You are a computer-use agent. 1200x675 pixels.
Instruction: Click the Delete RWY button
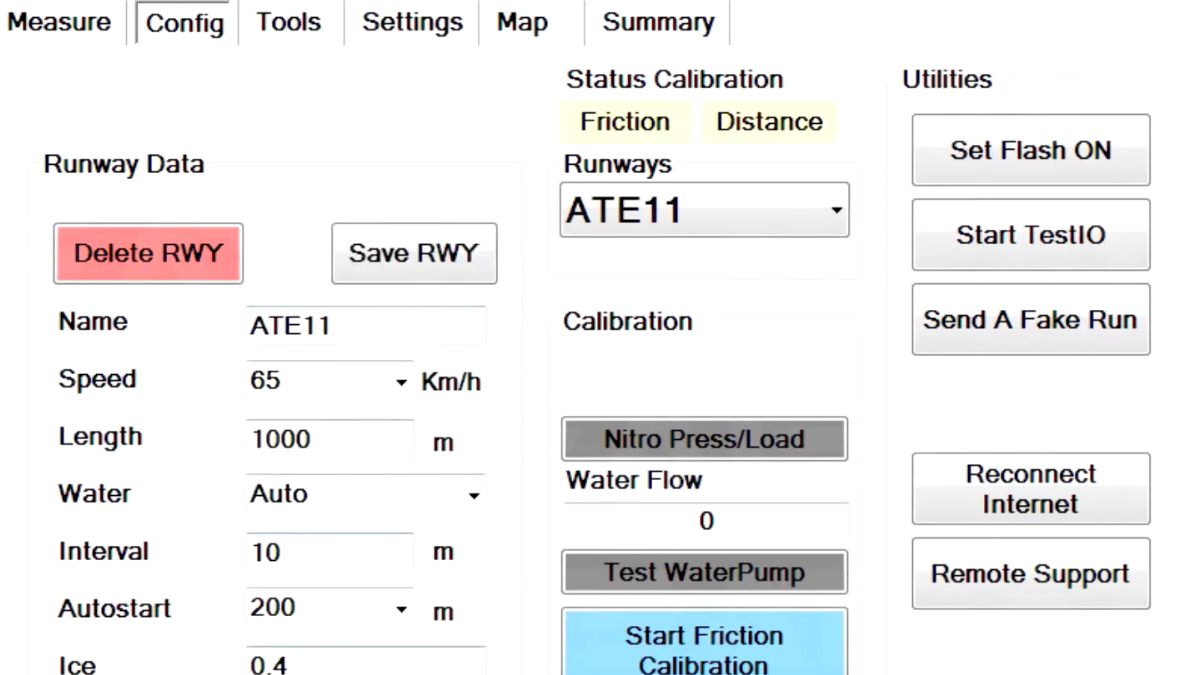[147, 253]
